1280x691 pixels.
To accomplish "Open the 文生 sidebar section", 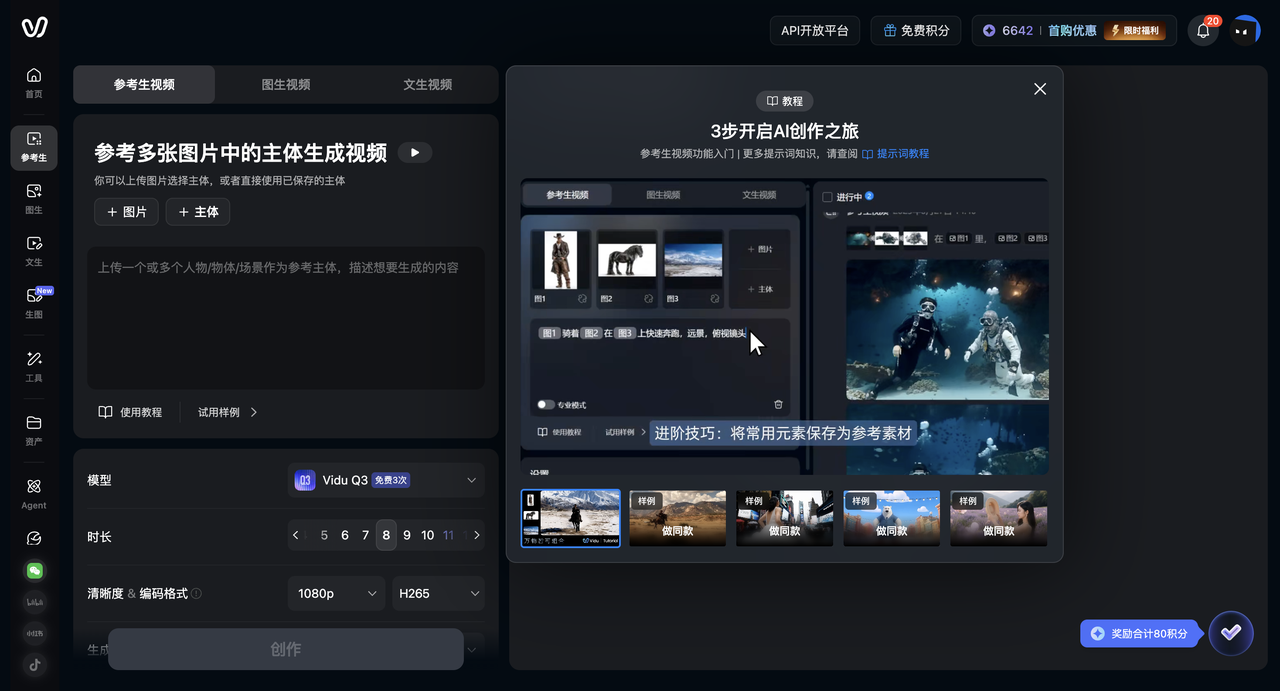I will point(33,250).
